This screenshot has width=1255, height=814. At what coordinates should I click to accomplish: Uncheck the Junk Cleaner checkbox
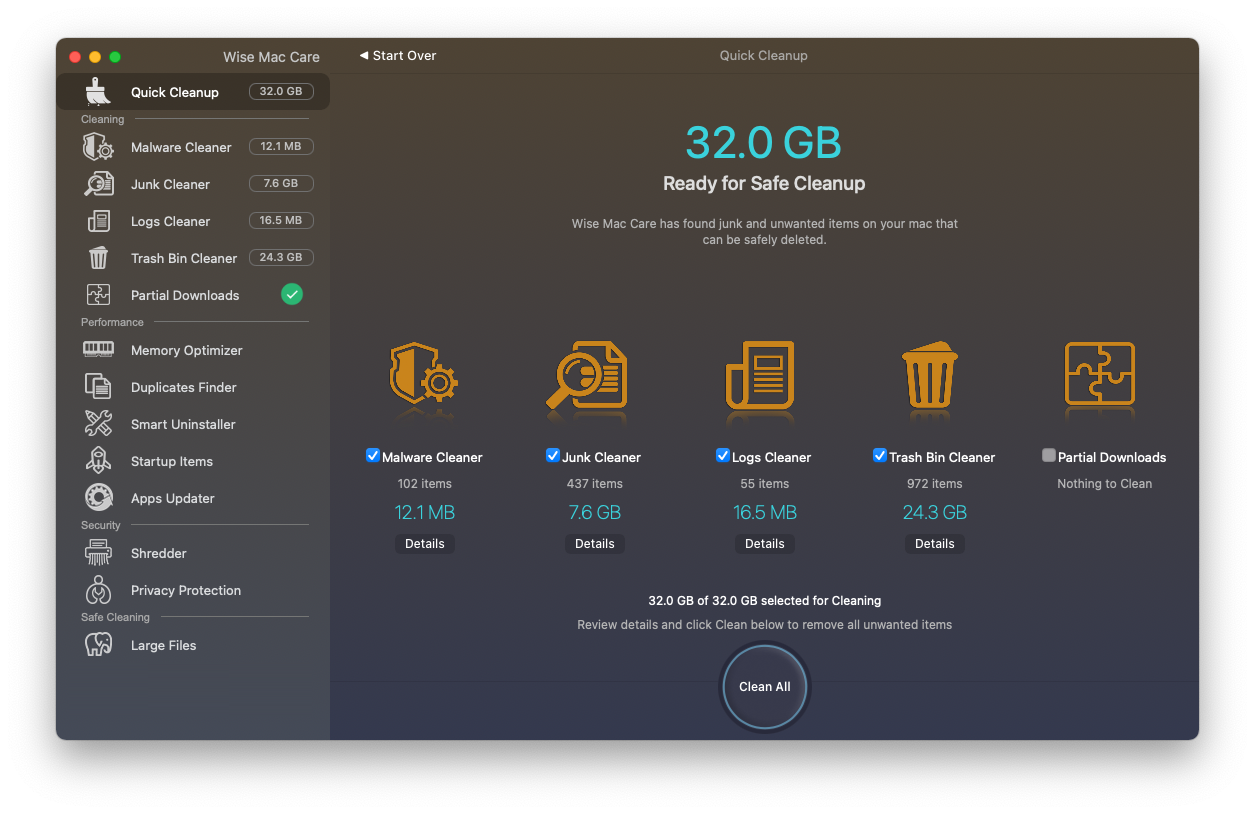(x=553, y=456)
